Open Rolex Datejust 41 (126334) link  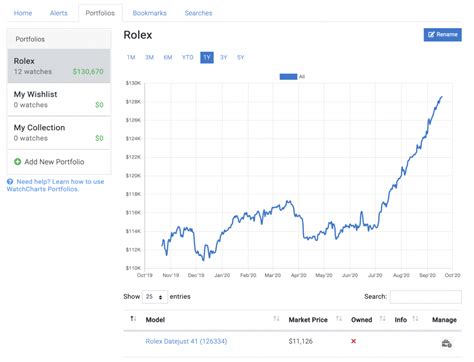click(x=186, y=341)
